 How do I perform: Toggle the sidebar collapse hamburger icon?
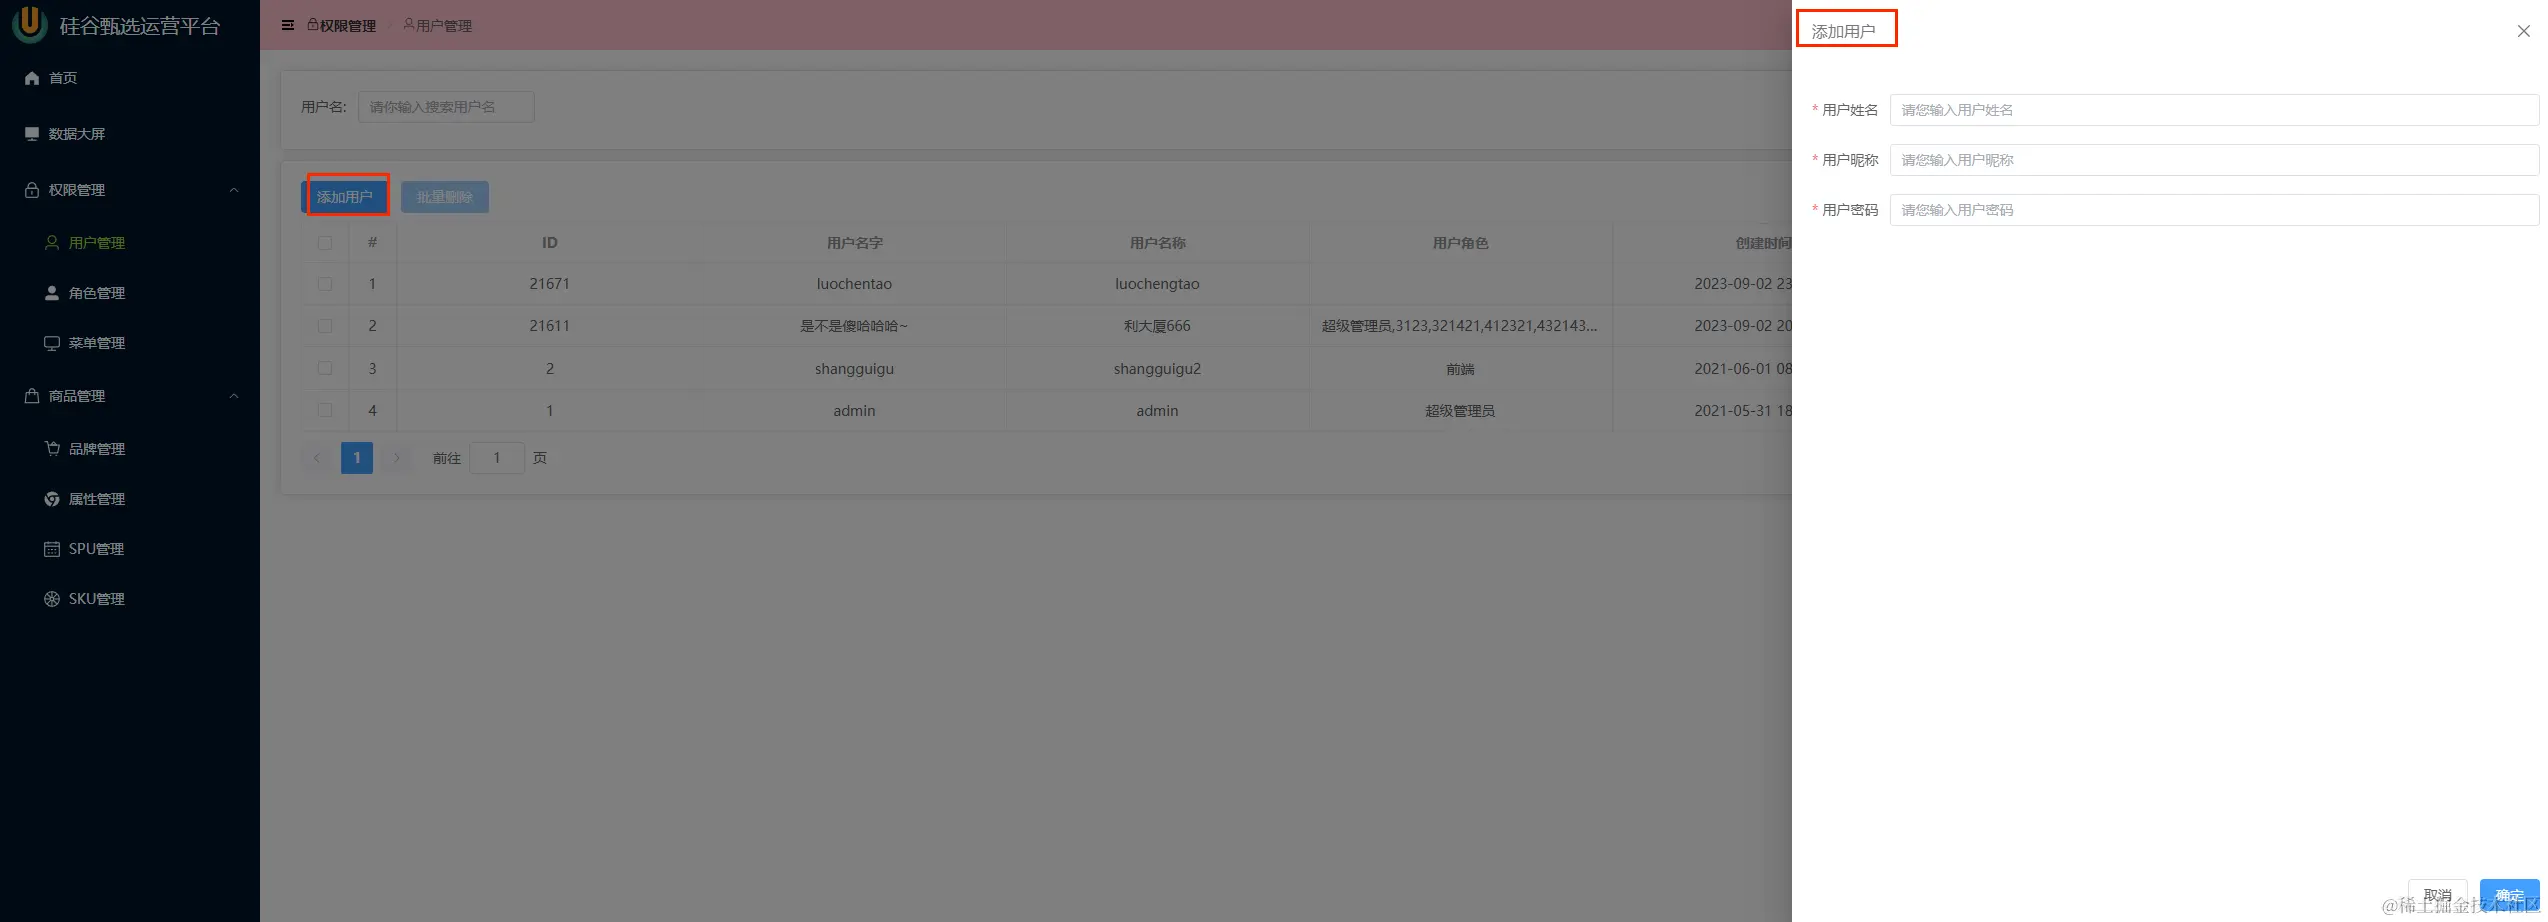288,25
